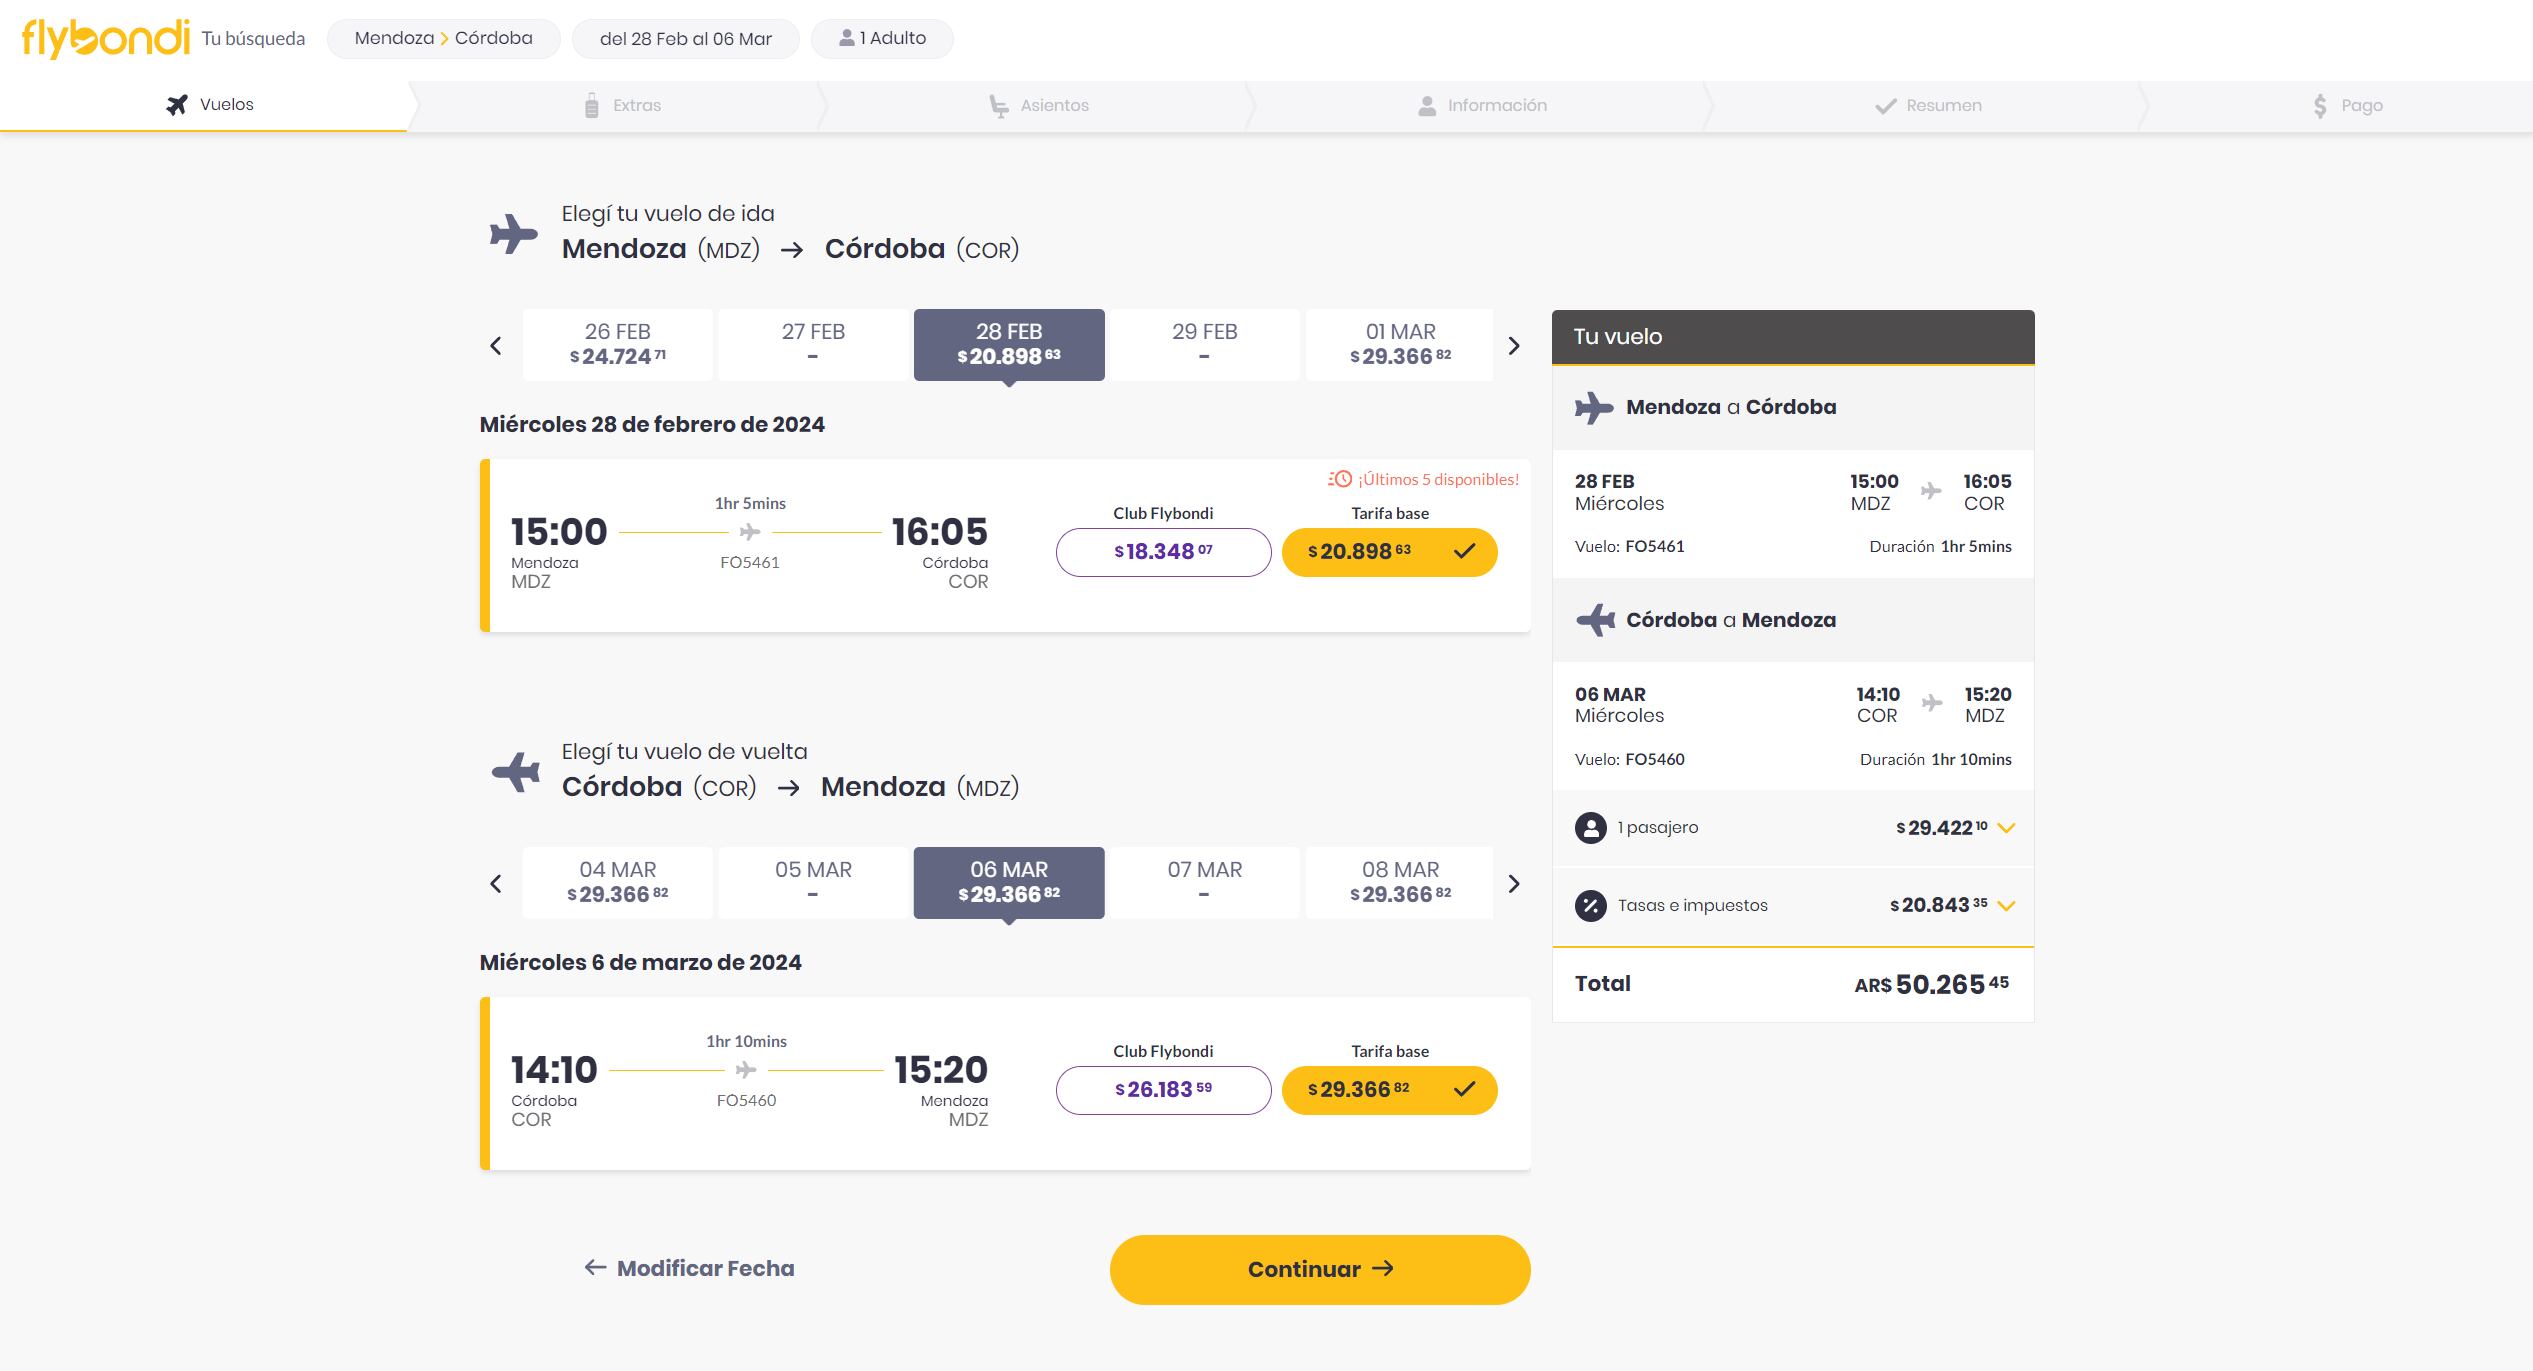Click the Continuar button
2533x1371 pixels.
click(x=1320, y=1269)
